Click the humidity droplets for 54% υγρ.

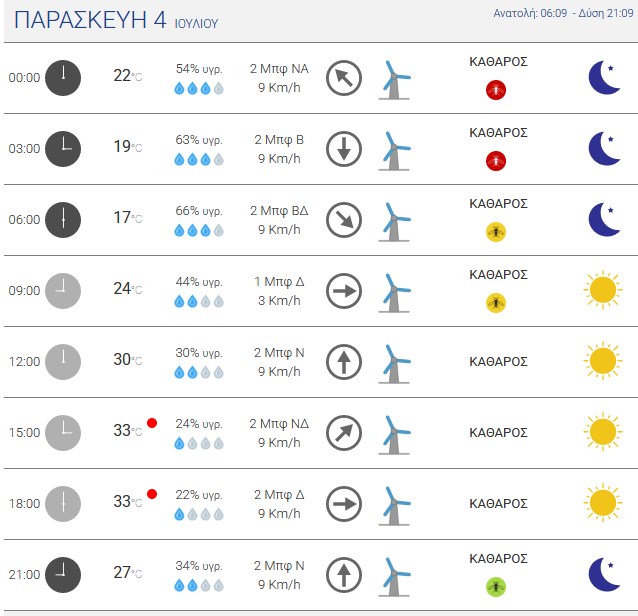pos(199,88)
